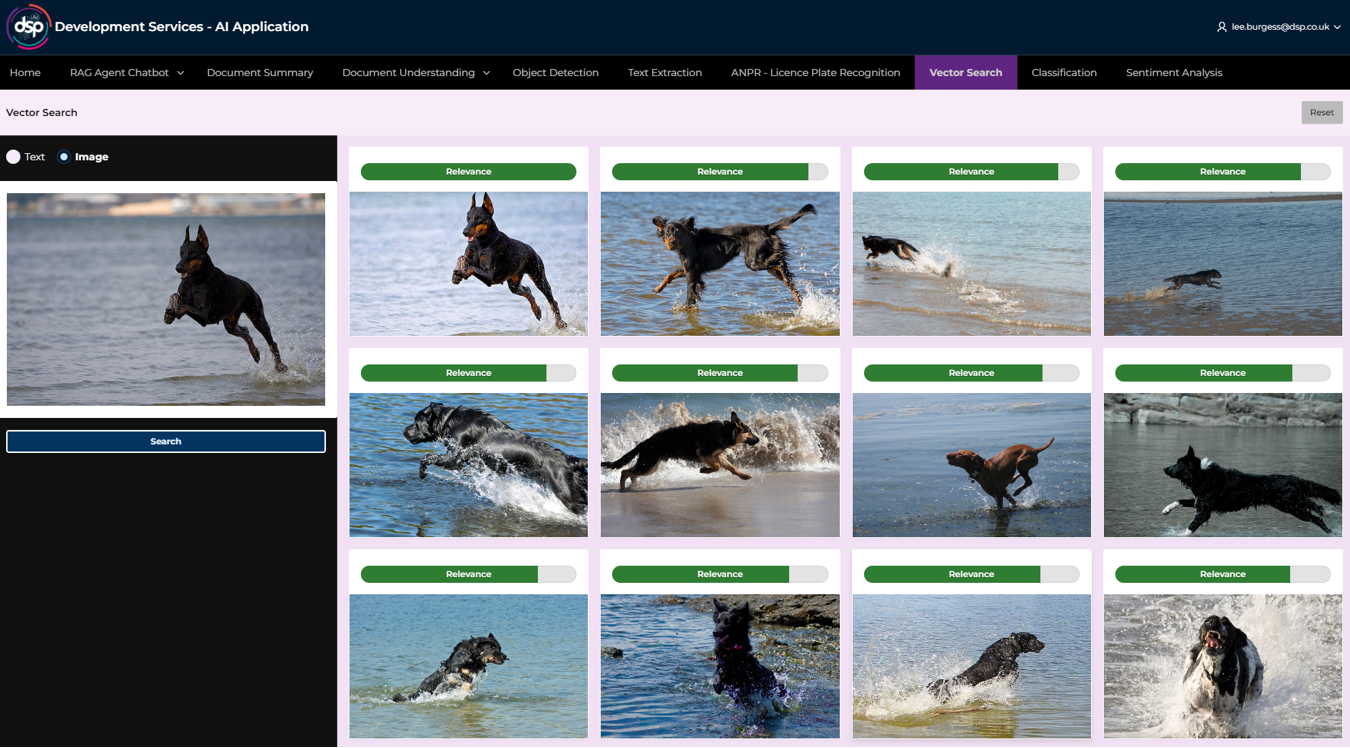Viewport: 1350px width, 748px height.
Task: Select the brown dog running result image
Action: point(971,465)
